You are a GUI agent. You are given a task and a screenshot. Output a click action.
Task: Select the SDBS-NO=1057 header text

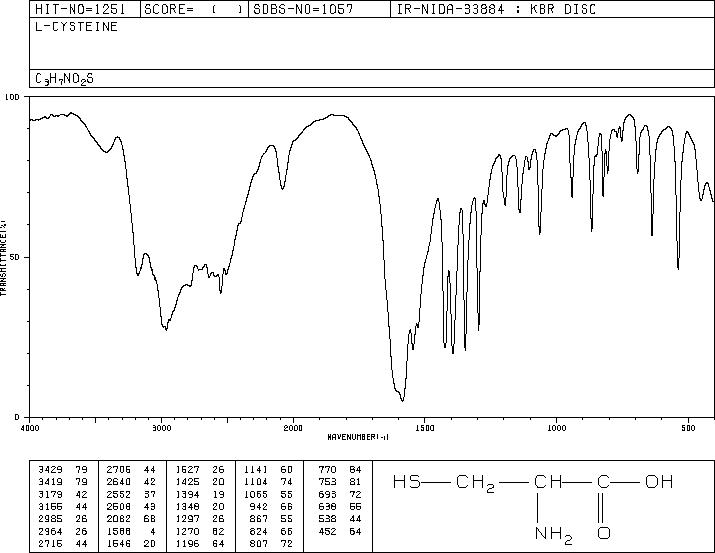click(303, 9)
